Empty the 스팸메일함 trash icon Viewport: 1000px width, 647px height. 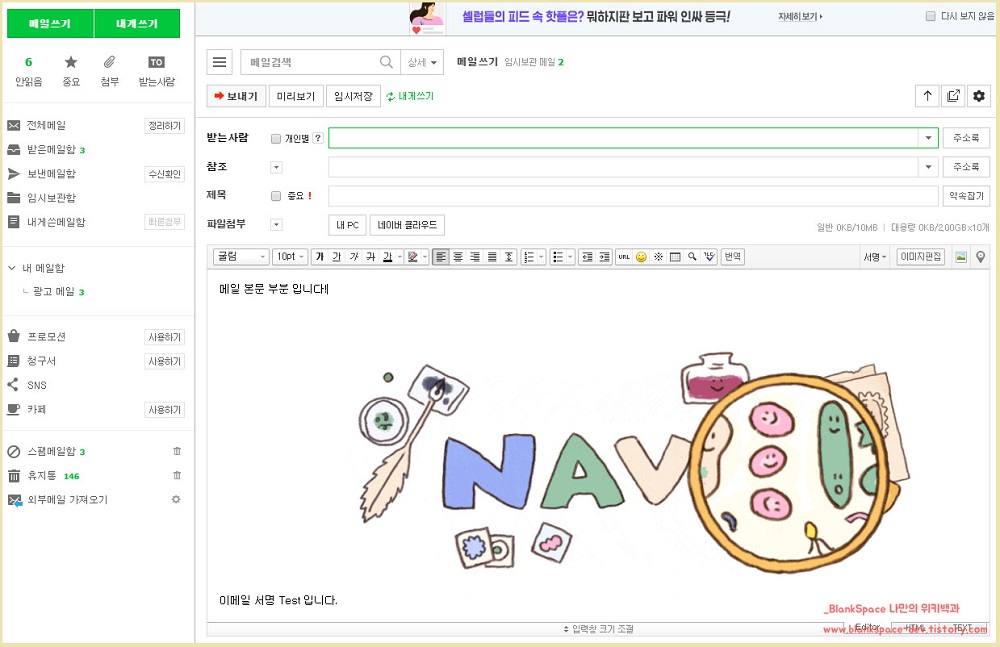177,451
